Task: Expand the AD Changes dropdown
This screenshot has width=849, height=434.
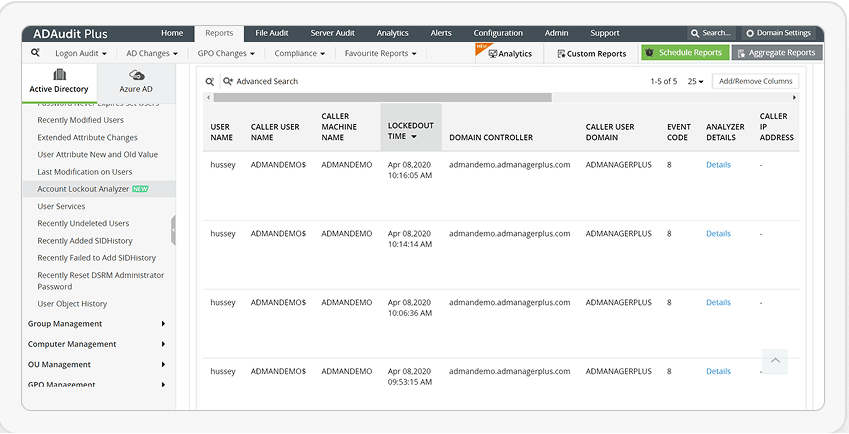Action: [152, 54]
